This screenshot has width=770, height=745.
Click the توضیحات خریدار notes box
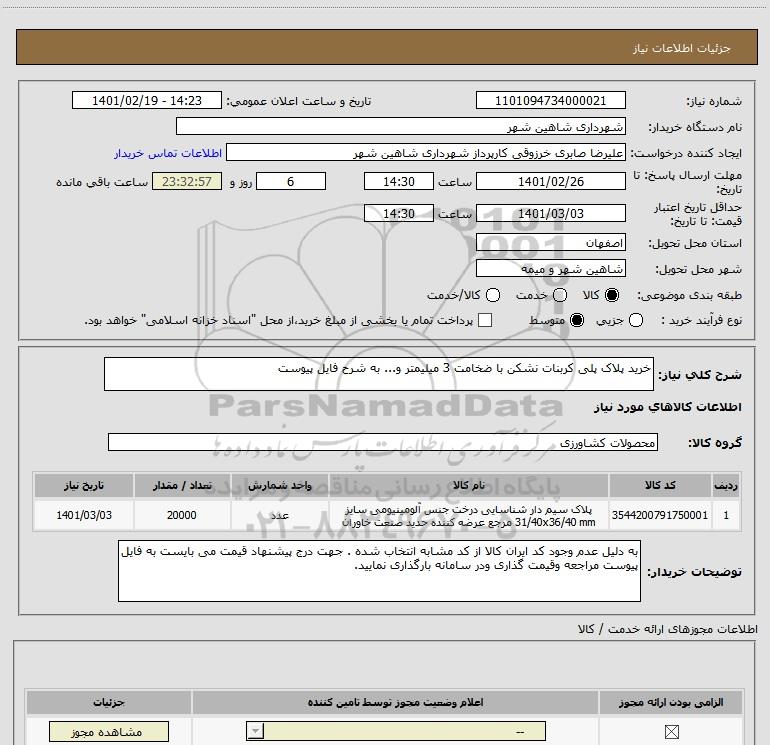coord(379,571)
